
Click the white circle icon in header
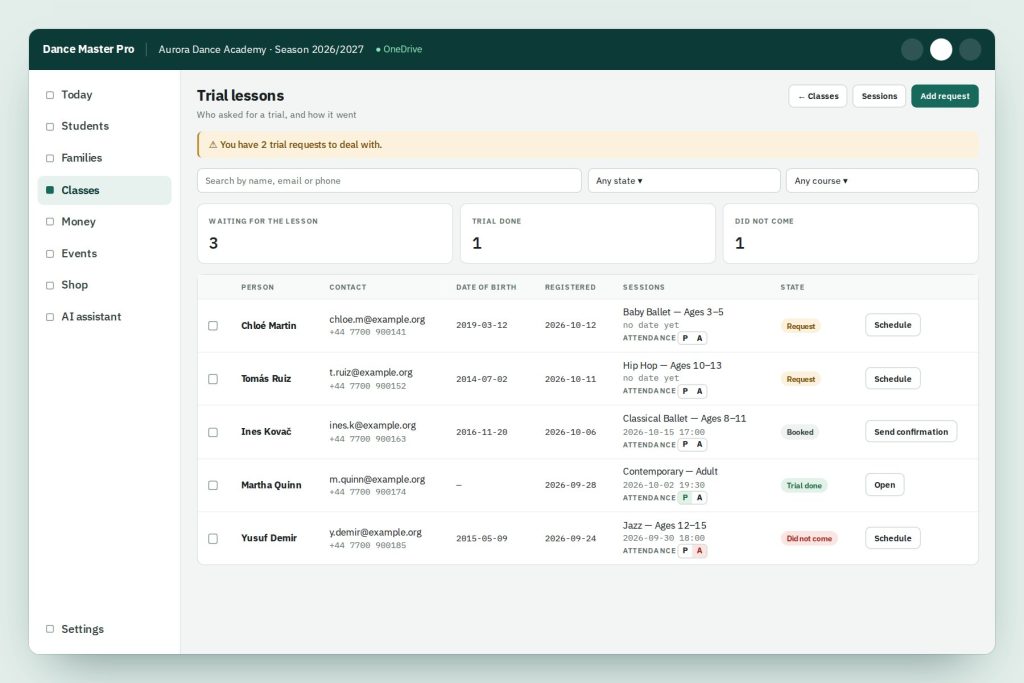tap(940, 50)
